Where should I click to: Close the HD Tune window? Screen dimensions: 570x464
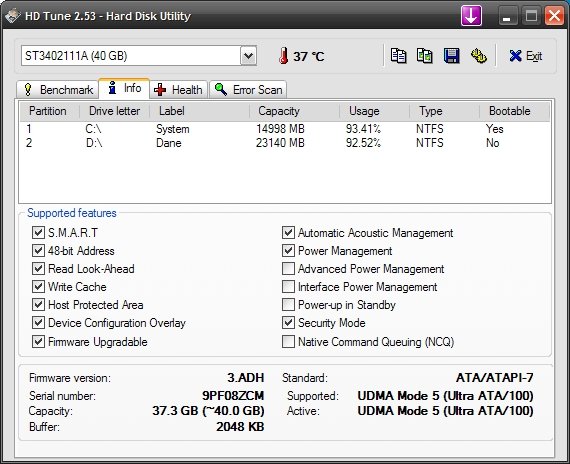pos(554,16)
